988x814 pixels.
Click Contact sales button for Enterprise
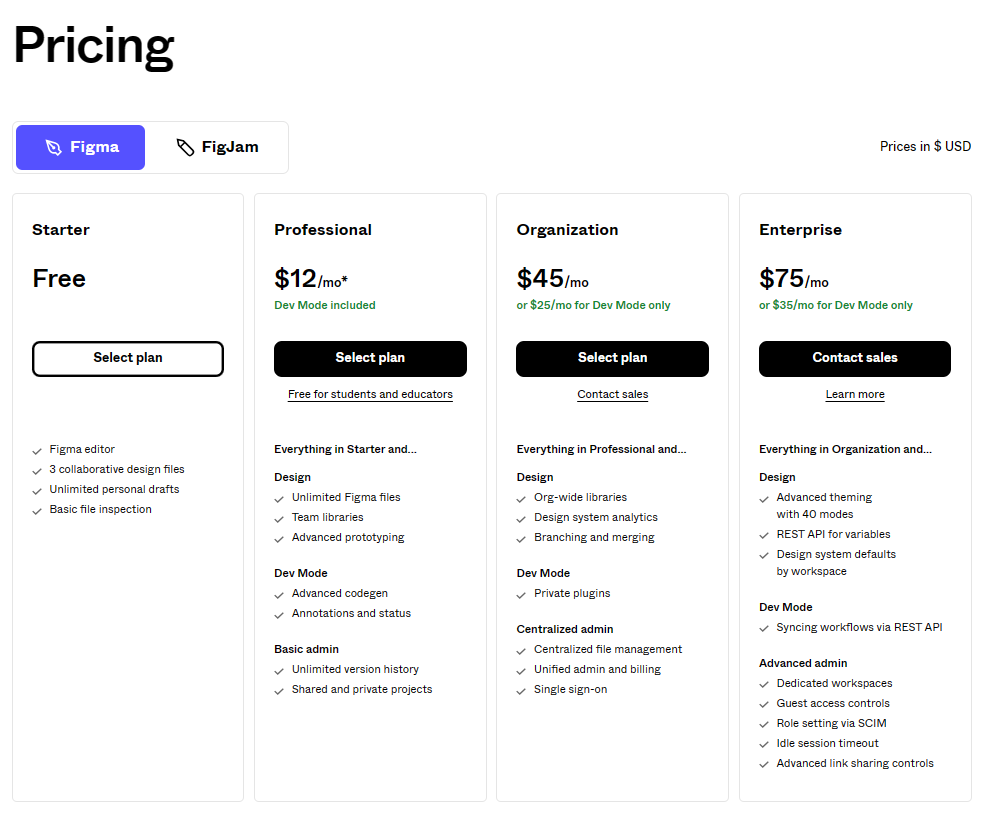click(x=855, y=359)
